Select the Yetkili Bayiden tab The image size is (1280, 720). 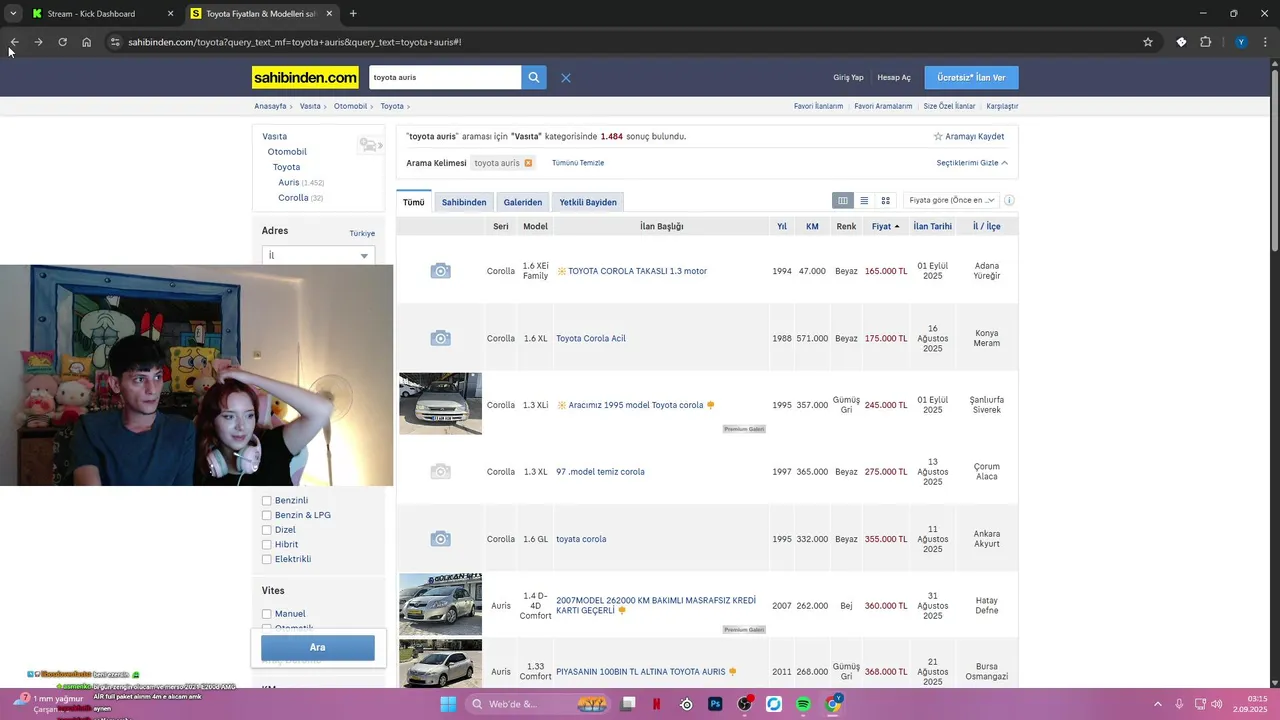click(588, 202)
